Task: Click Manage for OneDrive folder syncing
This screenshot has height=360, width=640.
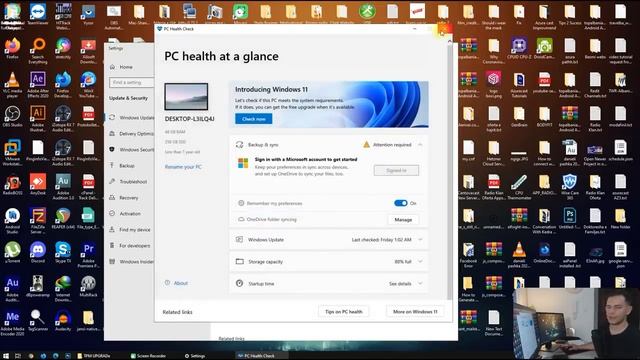Action: [403, 220]
